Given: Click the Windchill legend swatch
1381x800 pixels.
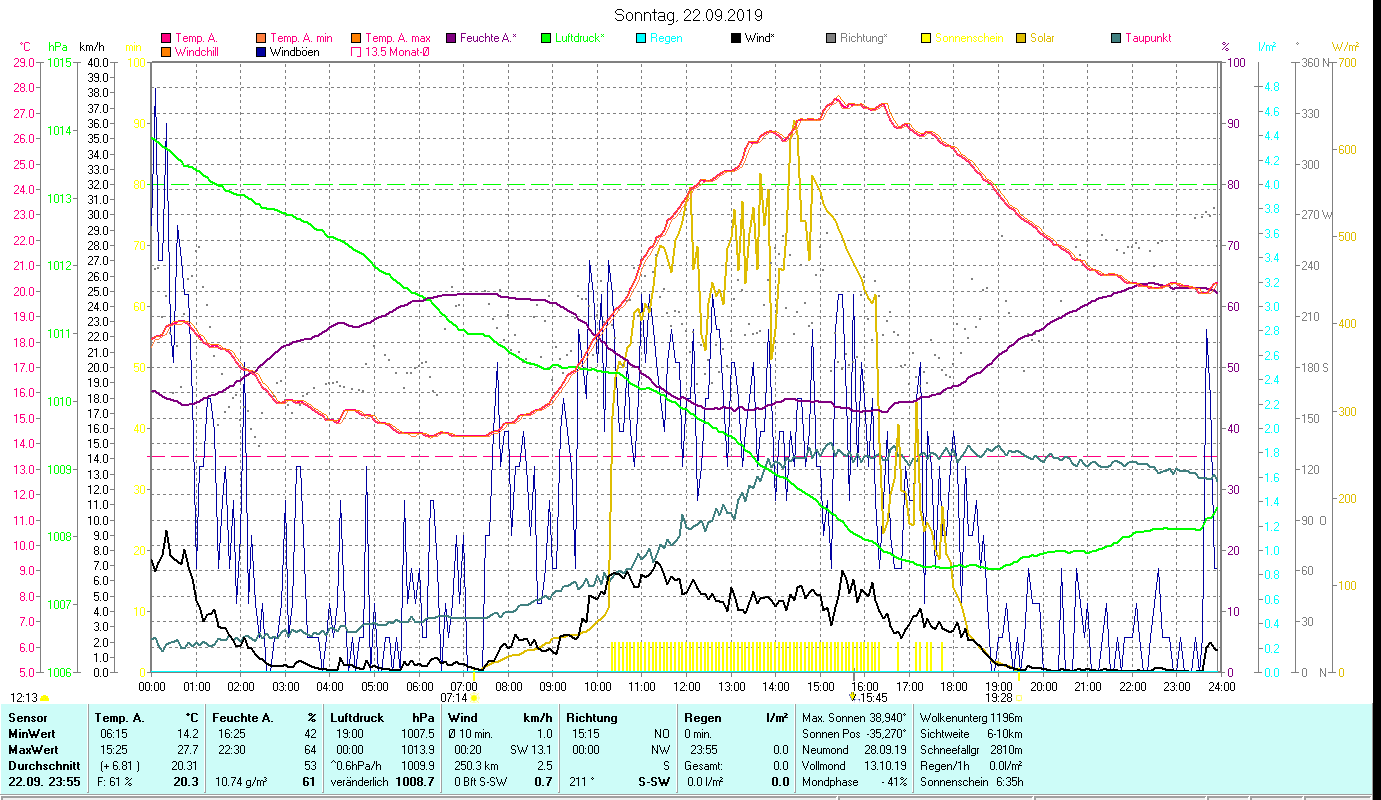Looking at the screenshot, I should coord(166,51).
